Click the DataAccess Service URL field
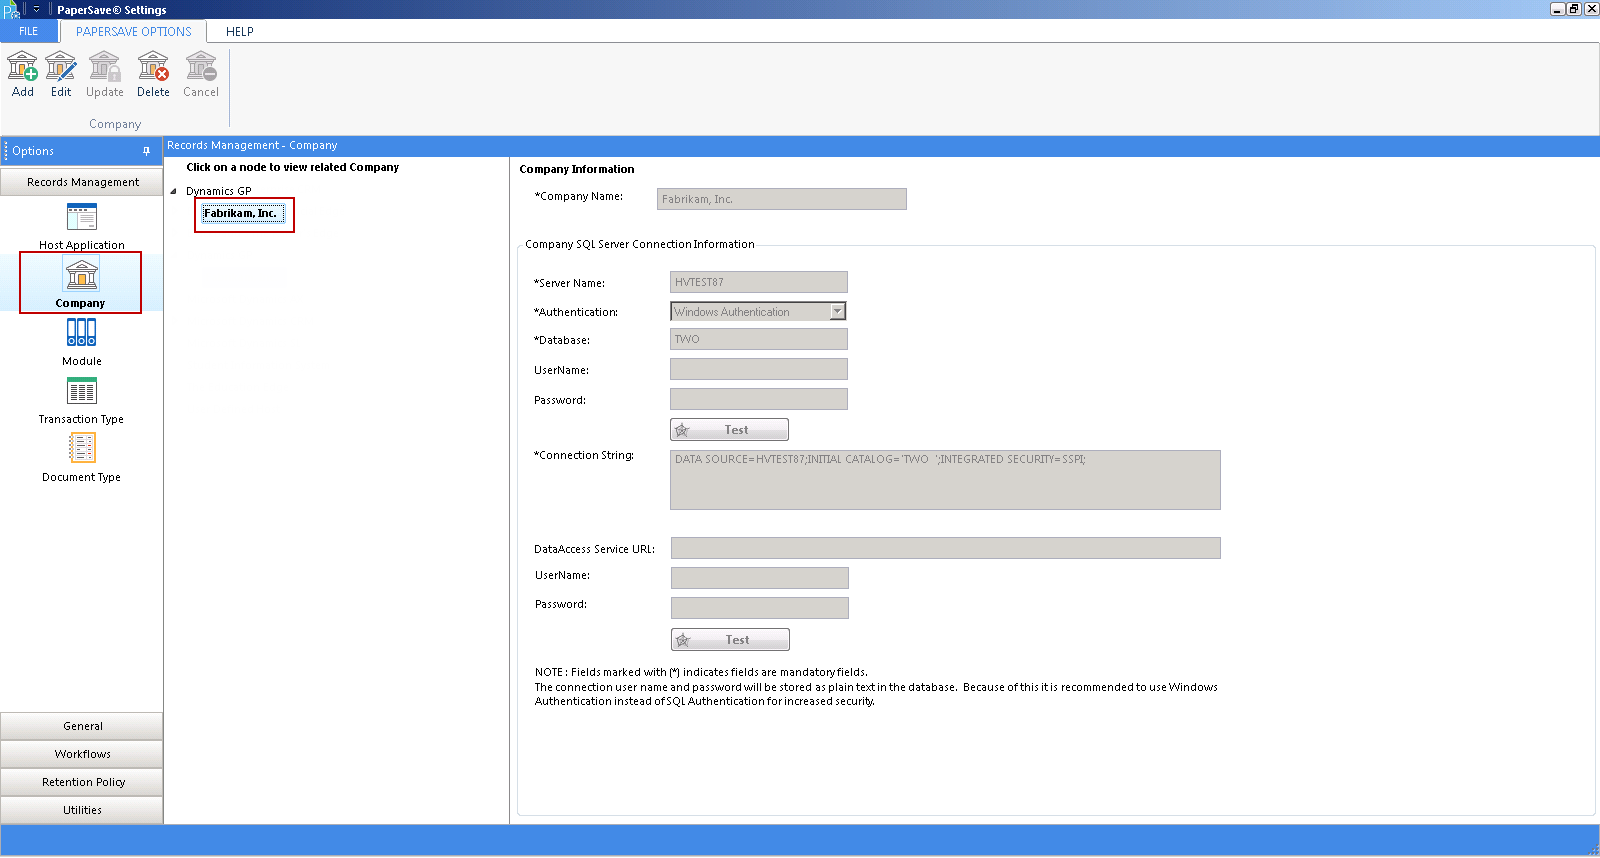1600x858 pixels. [x=946, y=548]
